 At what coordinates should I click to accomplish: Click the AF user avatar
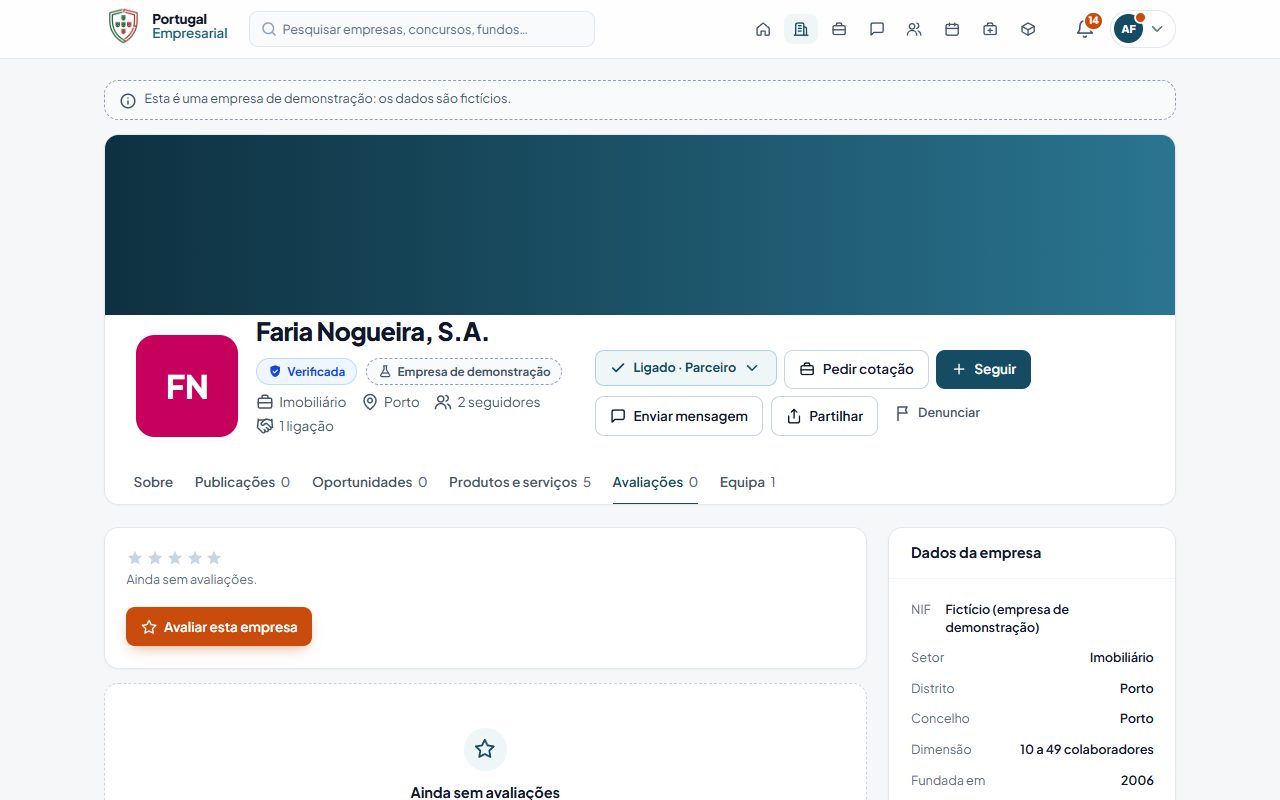(1128, 29)
